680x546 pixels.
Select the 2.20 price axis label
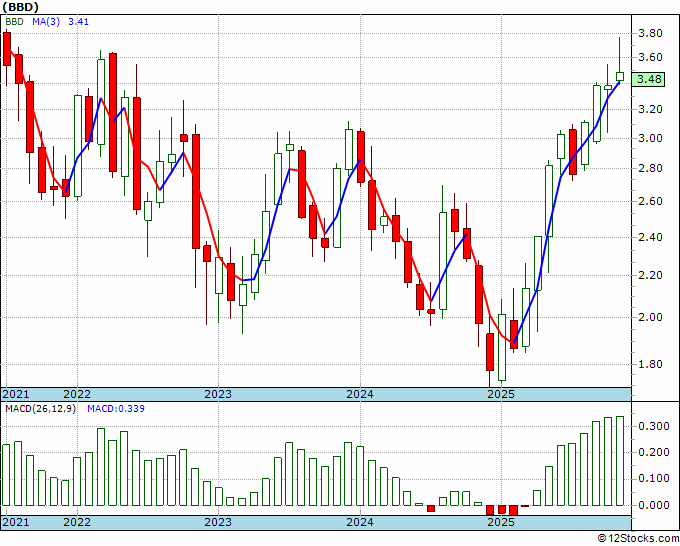tap(650, 275)
